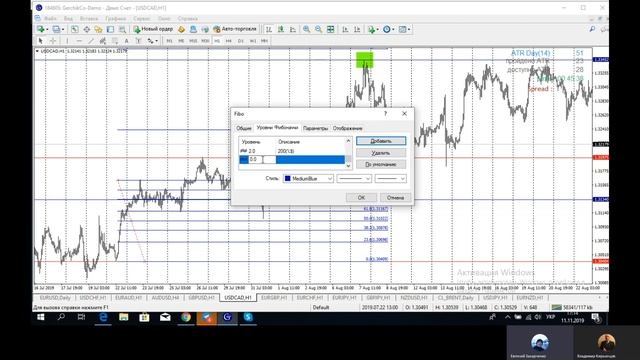Open the line style dropdown
Image resolution: width=640 pixels, height=360 pixels.
[354, 178]
